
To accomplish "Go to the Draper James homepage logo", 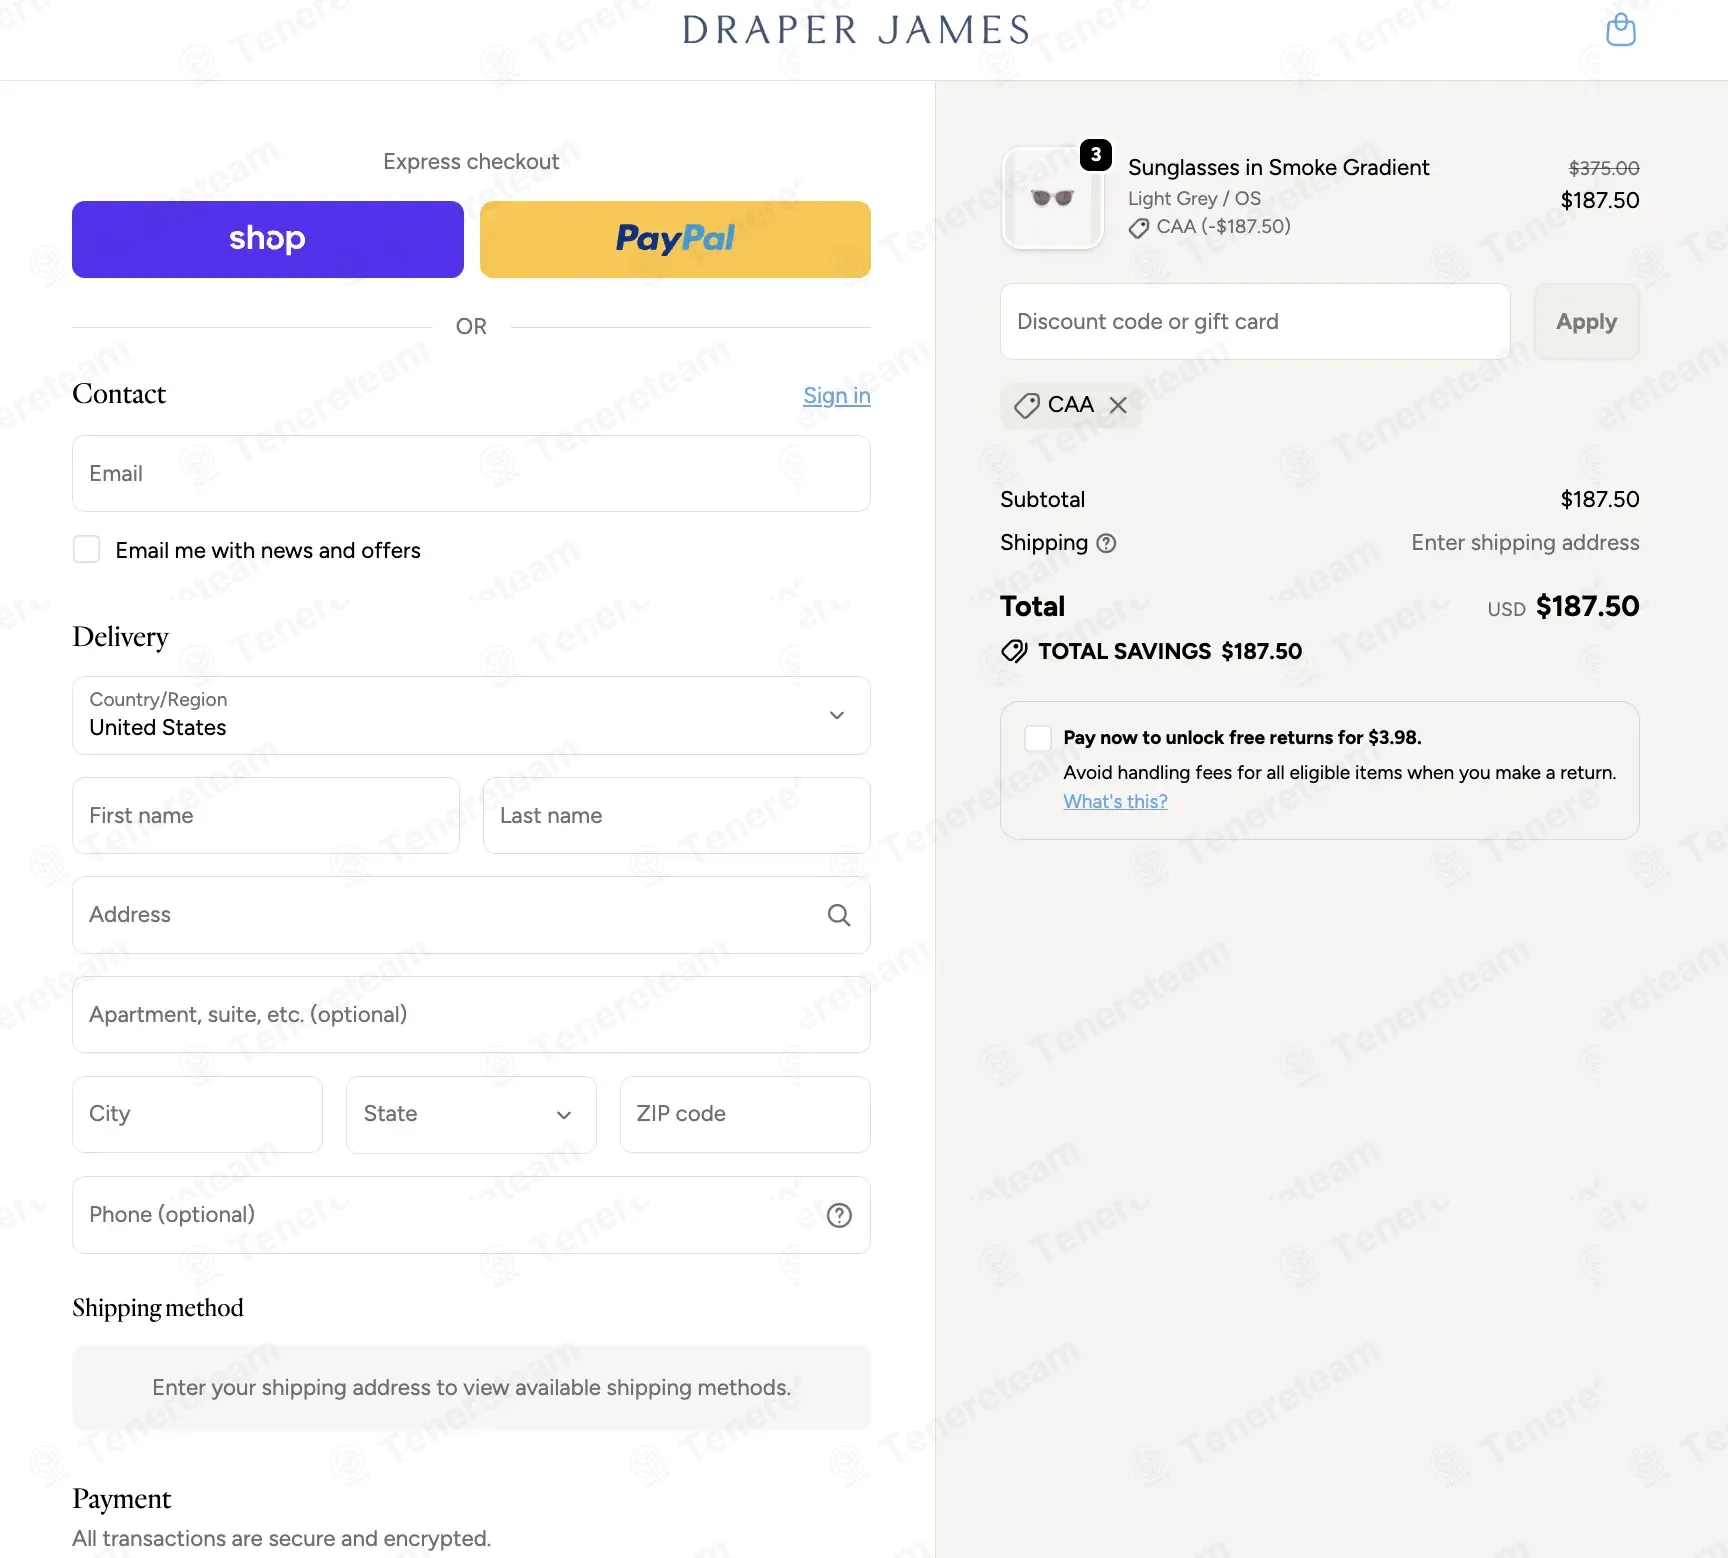I will [856, 30].
